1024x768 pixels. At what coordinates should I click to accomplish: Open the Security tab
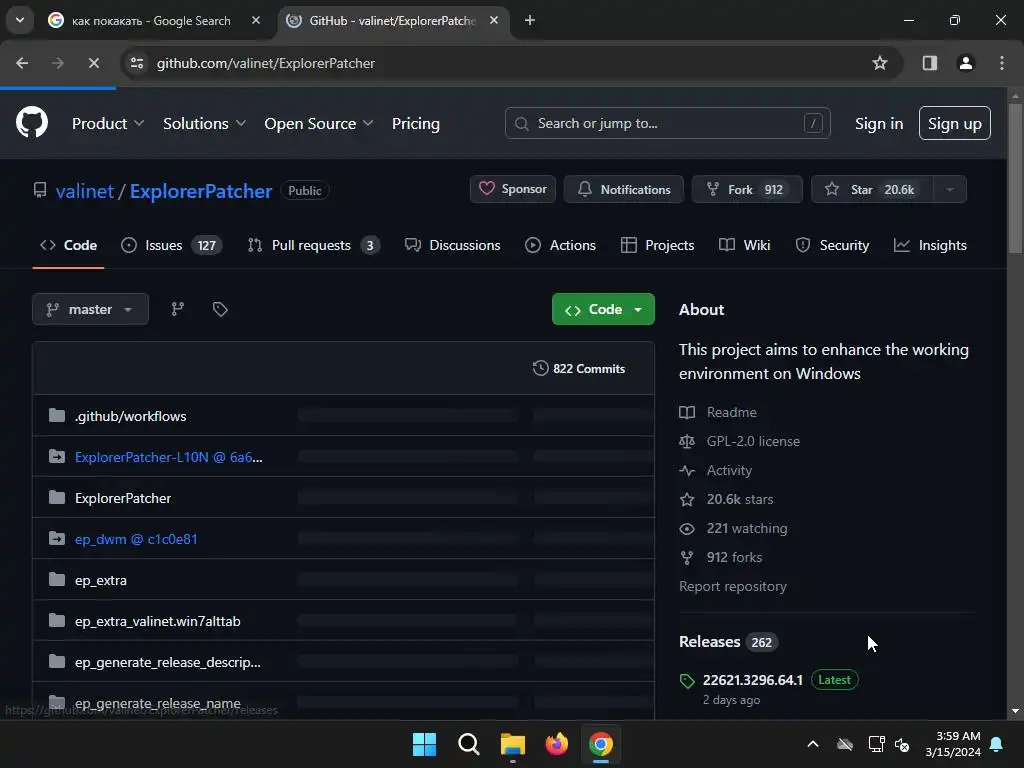tap(832, 245)
